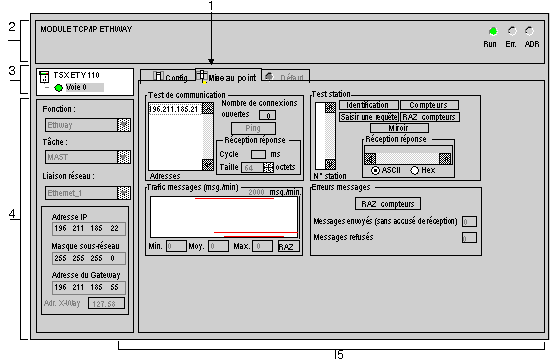The height and width of the screenshot is (361, 552).
Task: Click the Ping button
Action: (x=253, y=128)
